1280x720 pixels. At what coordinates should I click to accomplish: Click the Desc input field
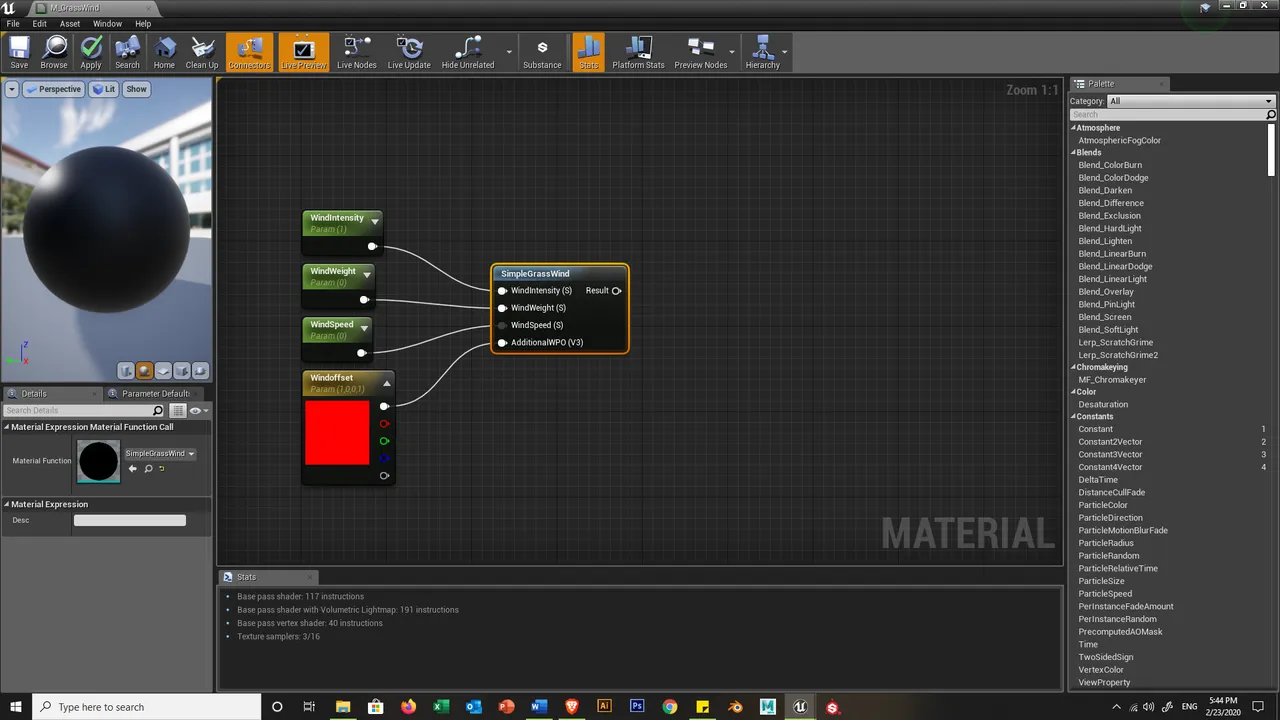tap(130, 520)
